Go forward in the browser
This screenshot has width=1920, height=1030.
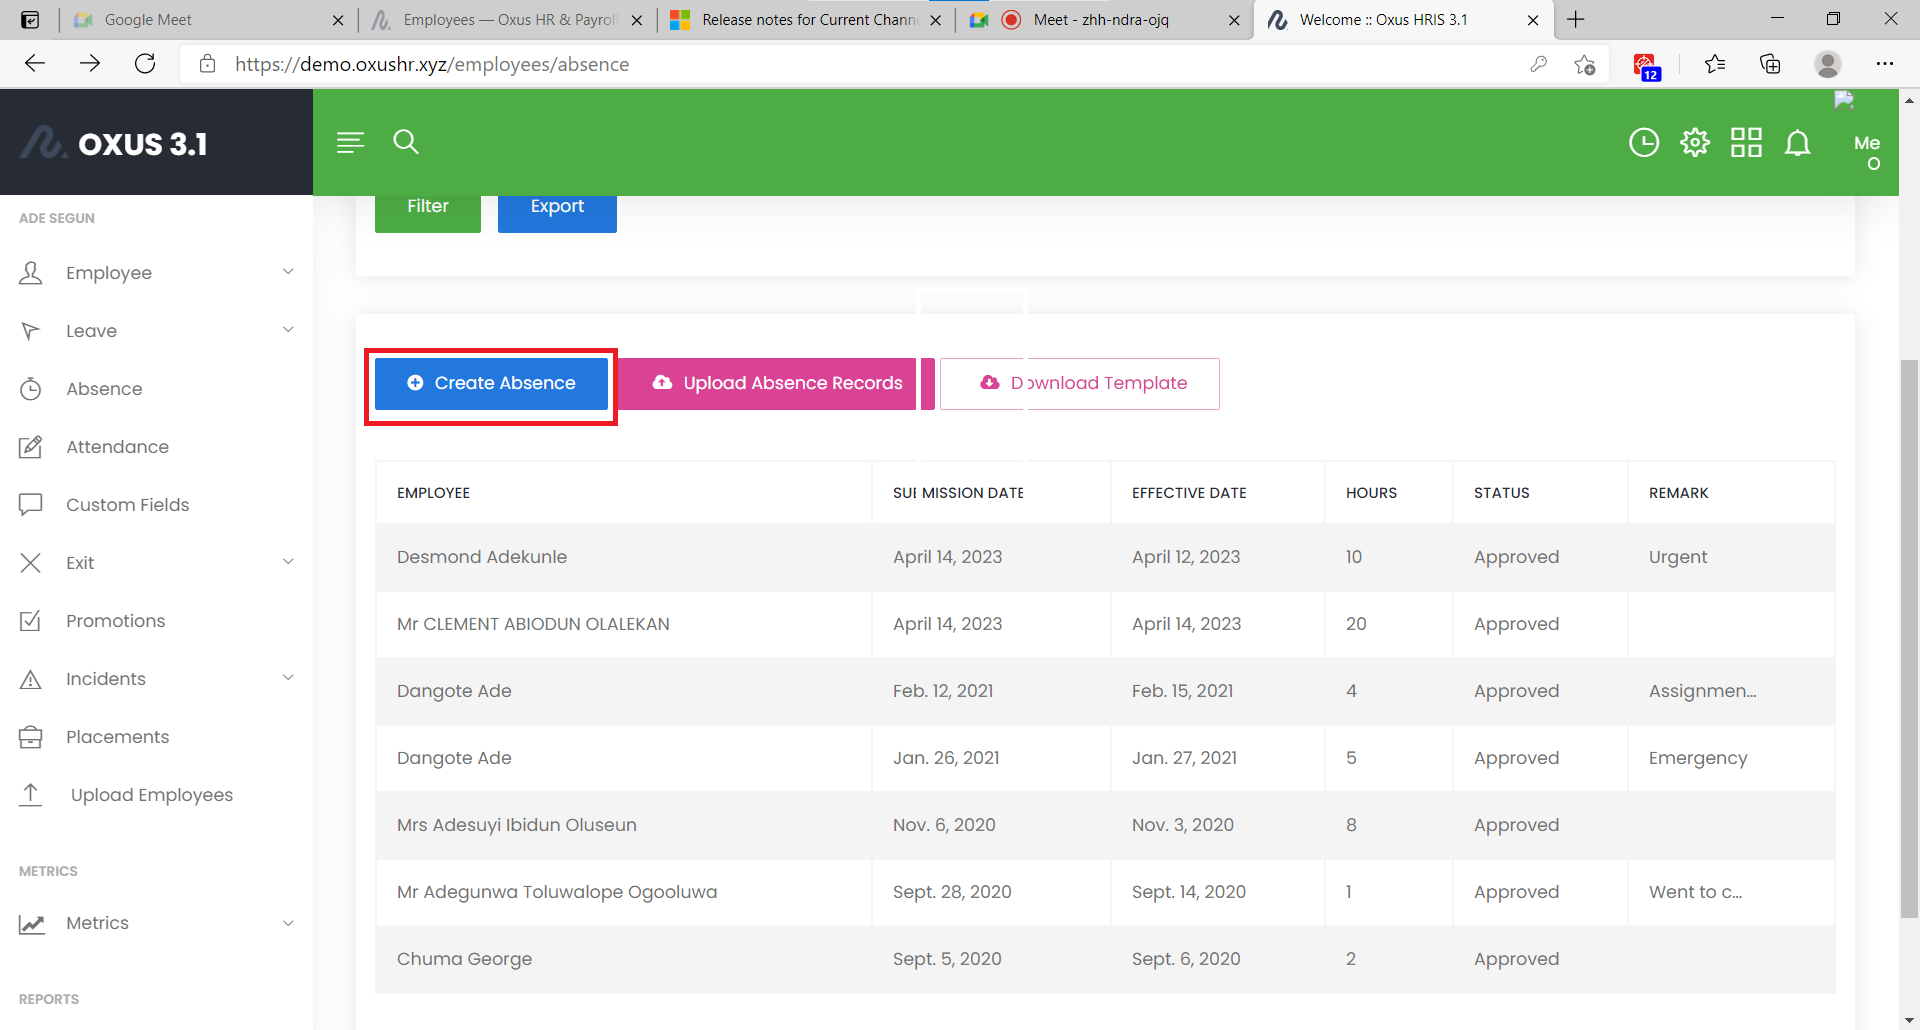click(x=90, y=64)
